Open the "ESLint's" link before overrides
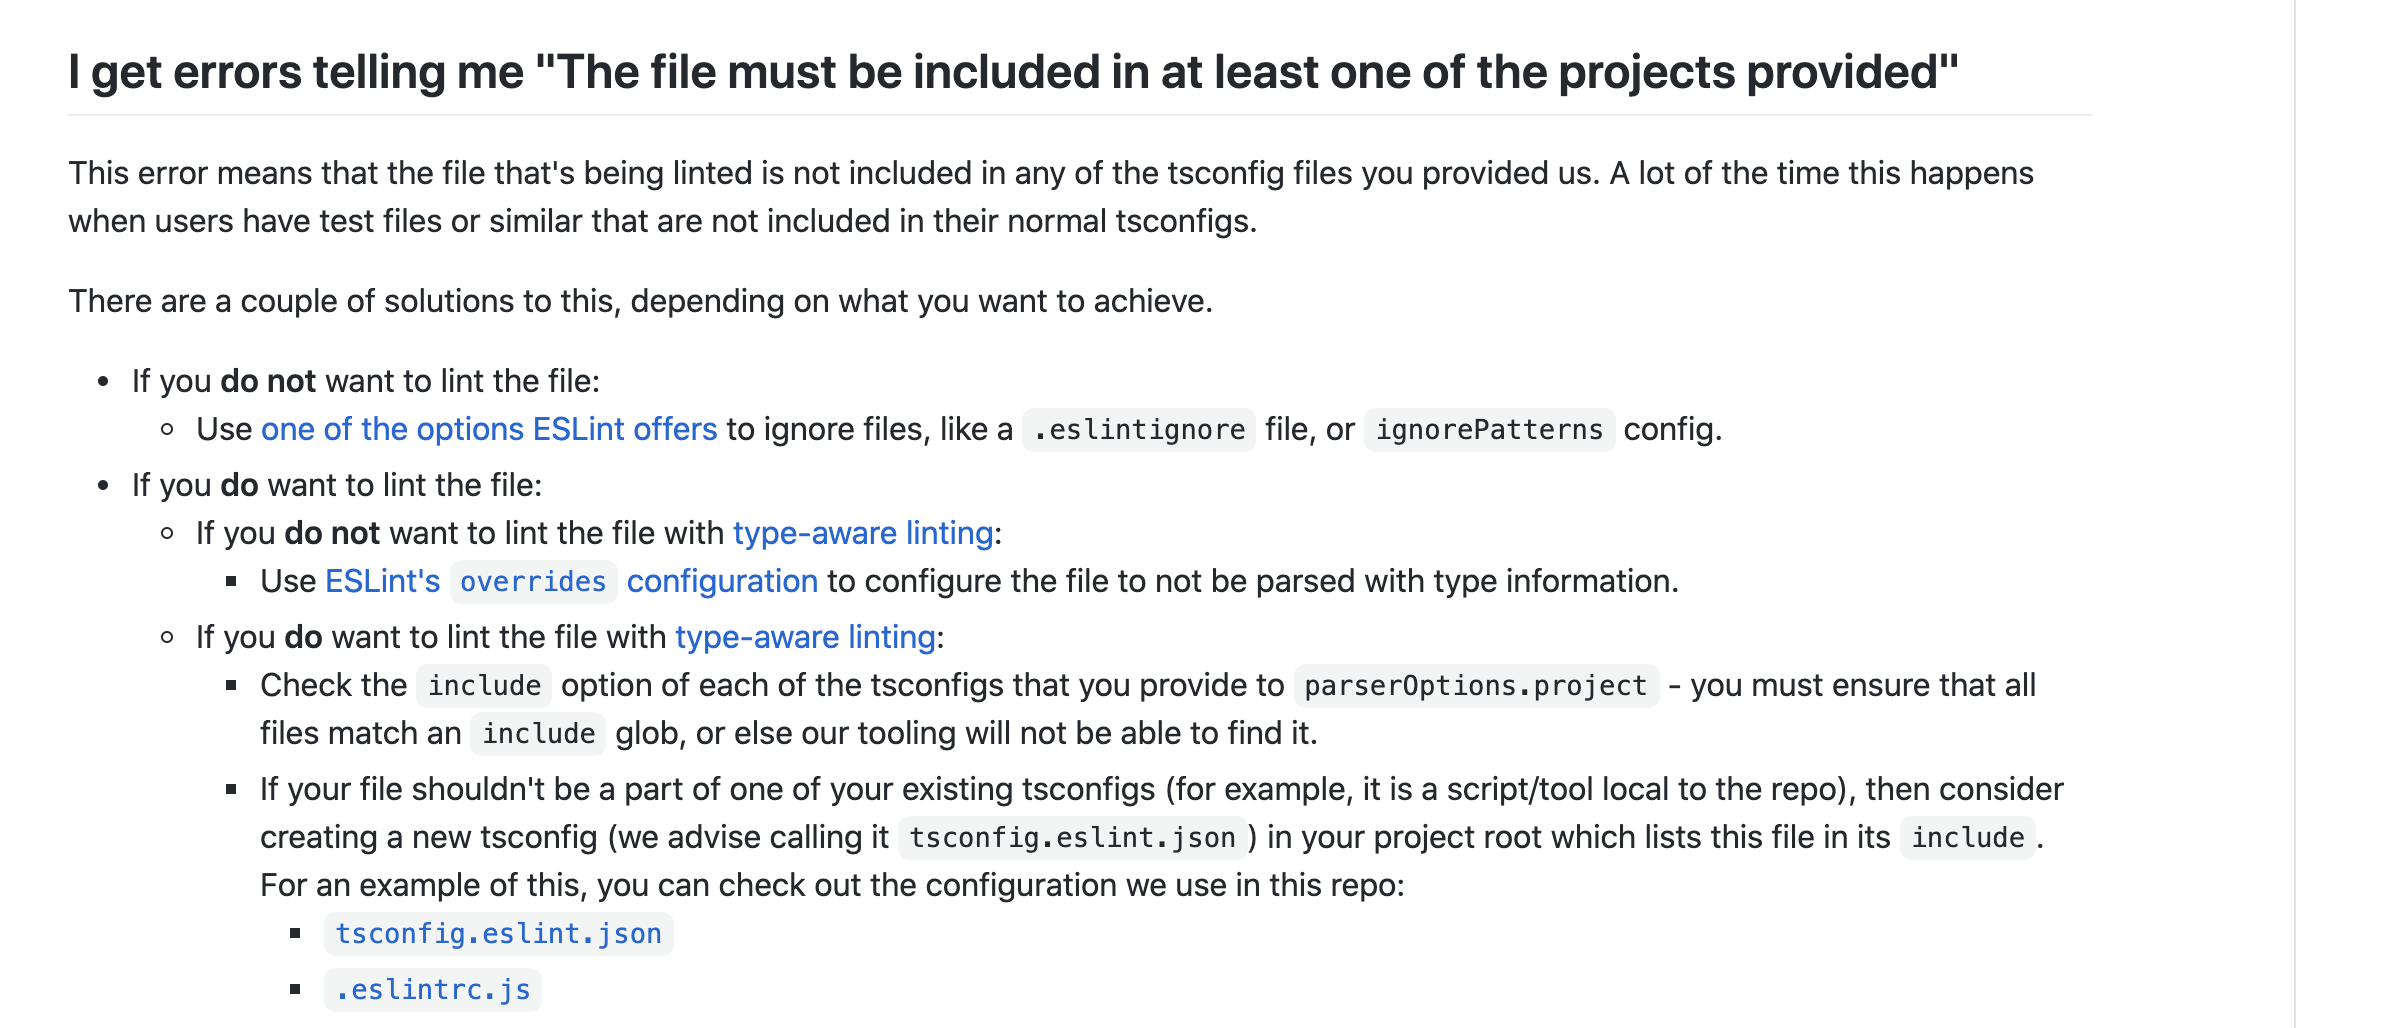 click(382, 582)
